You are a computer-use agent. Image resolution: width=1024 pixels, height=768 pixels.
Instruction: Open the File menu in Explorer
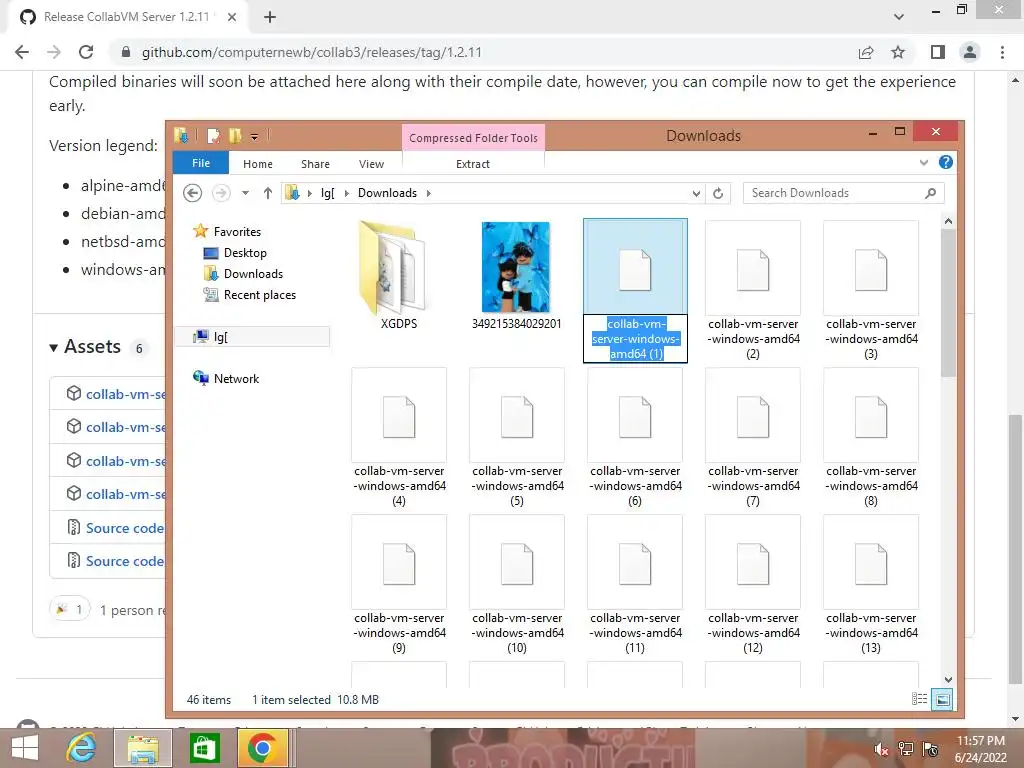[x=201, y=163]
